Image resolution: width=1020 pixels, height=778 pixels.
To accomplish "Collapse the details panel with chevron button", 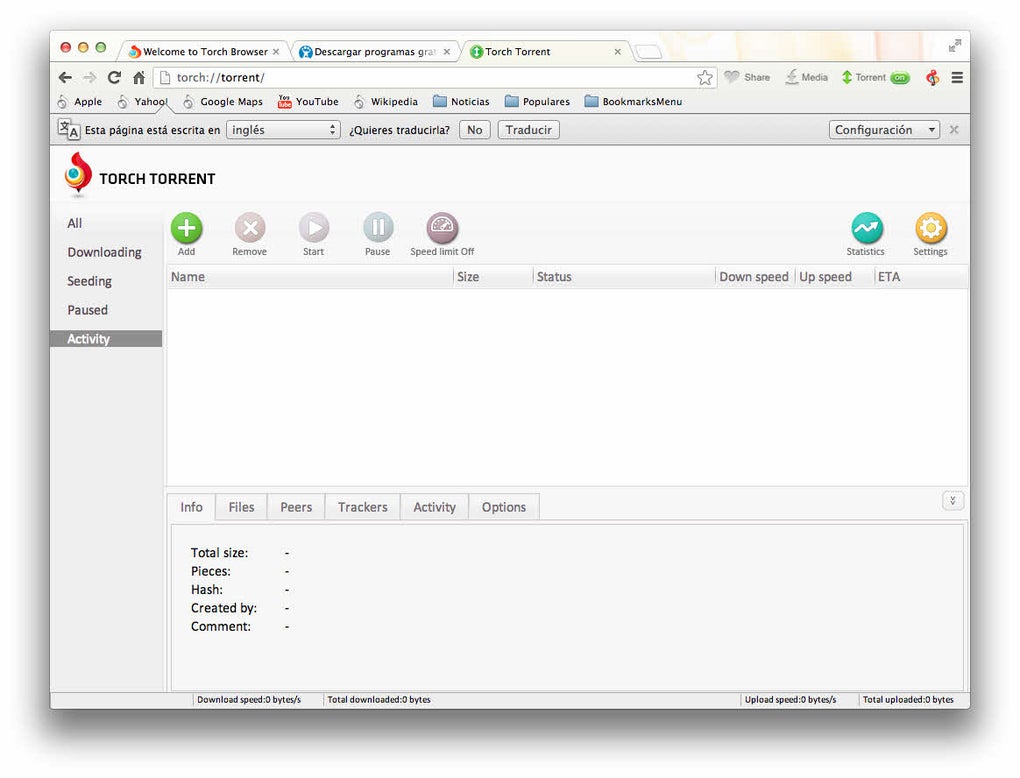I will (953, 501).
